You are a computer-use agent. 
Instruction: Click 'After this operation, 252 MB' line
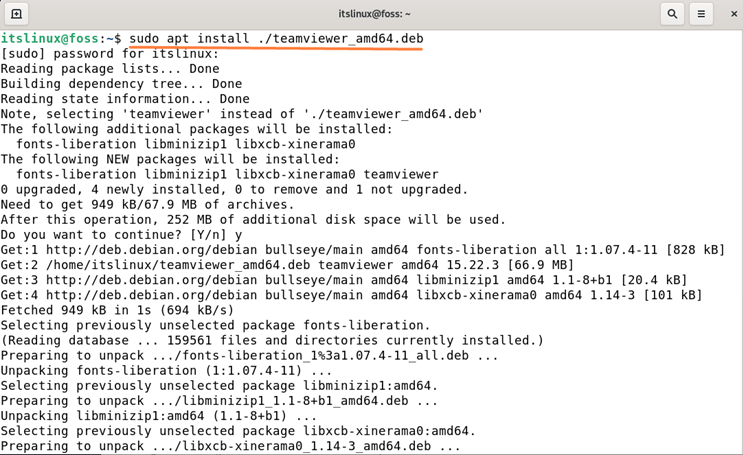tap(254, 220)
